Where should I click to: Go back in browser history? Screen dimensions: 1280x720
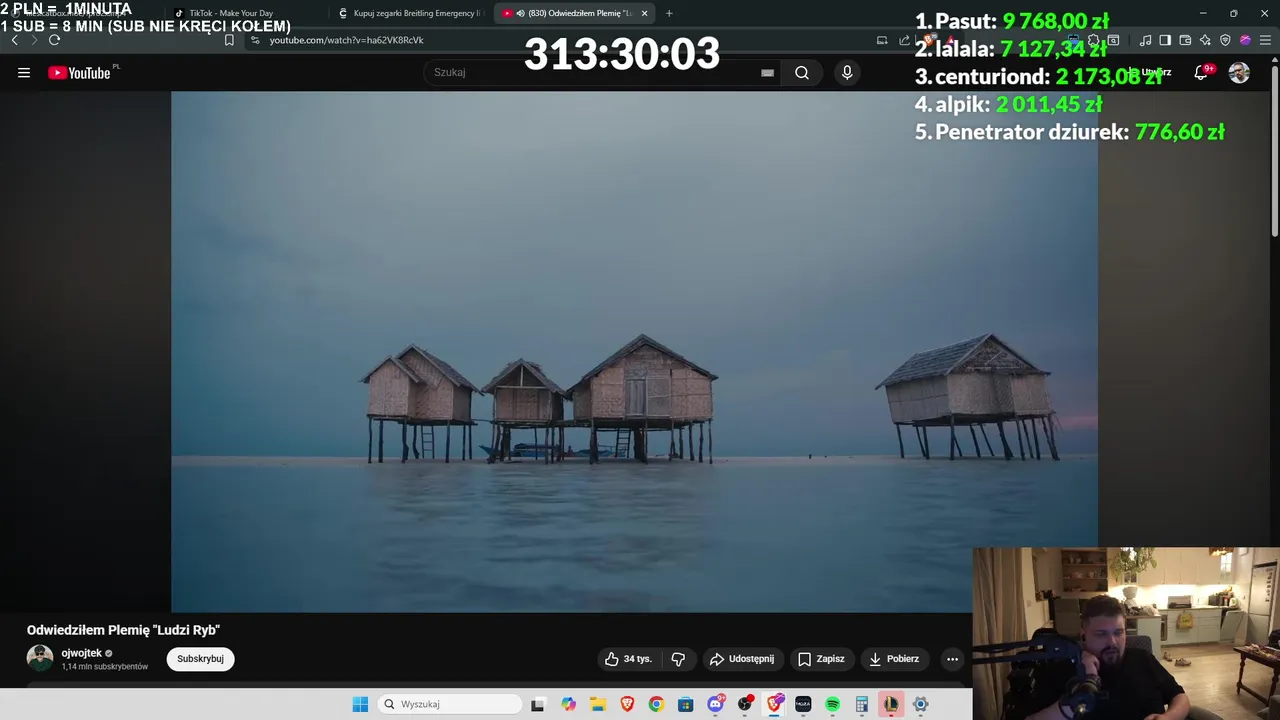(x=14, y=40)
